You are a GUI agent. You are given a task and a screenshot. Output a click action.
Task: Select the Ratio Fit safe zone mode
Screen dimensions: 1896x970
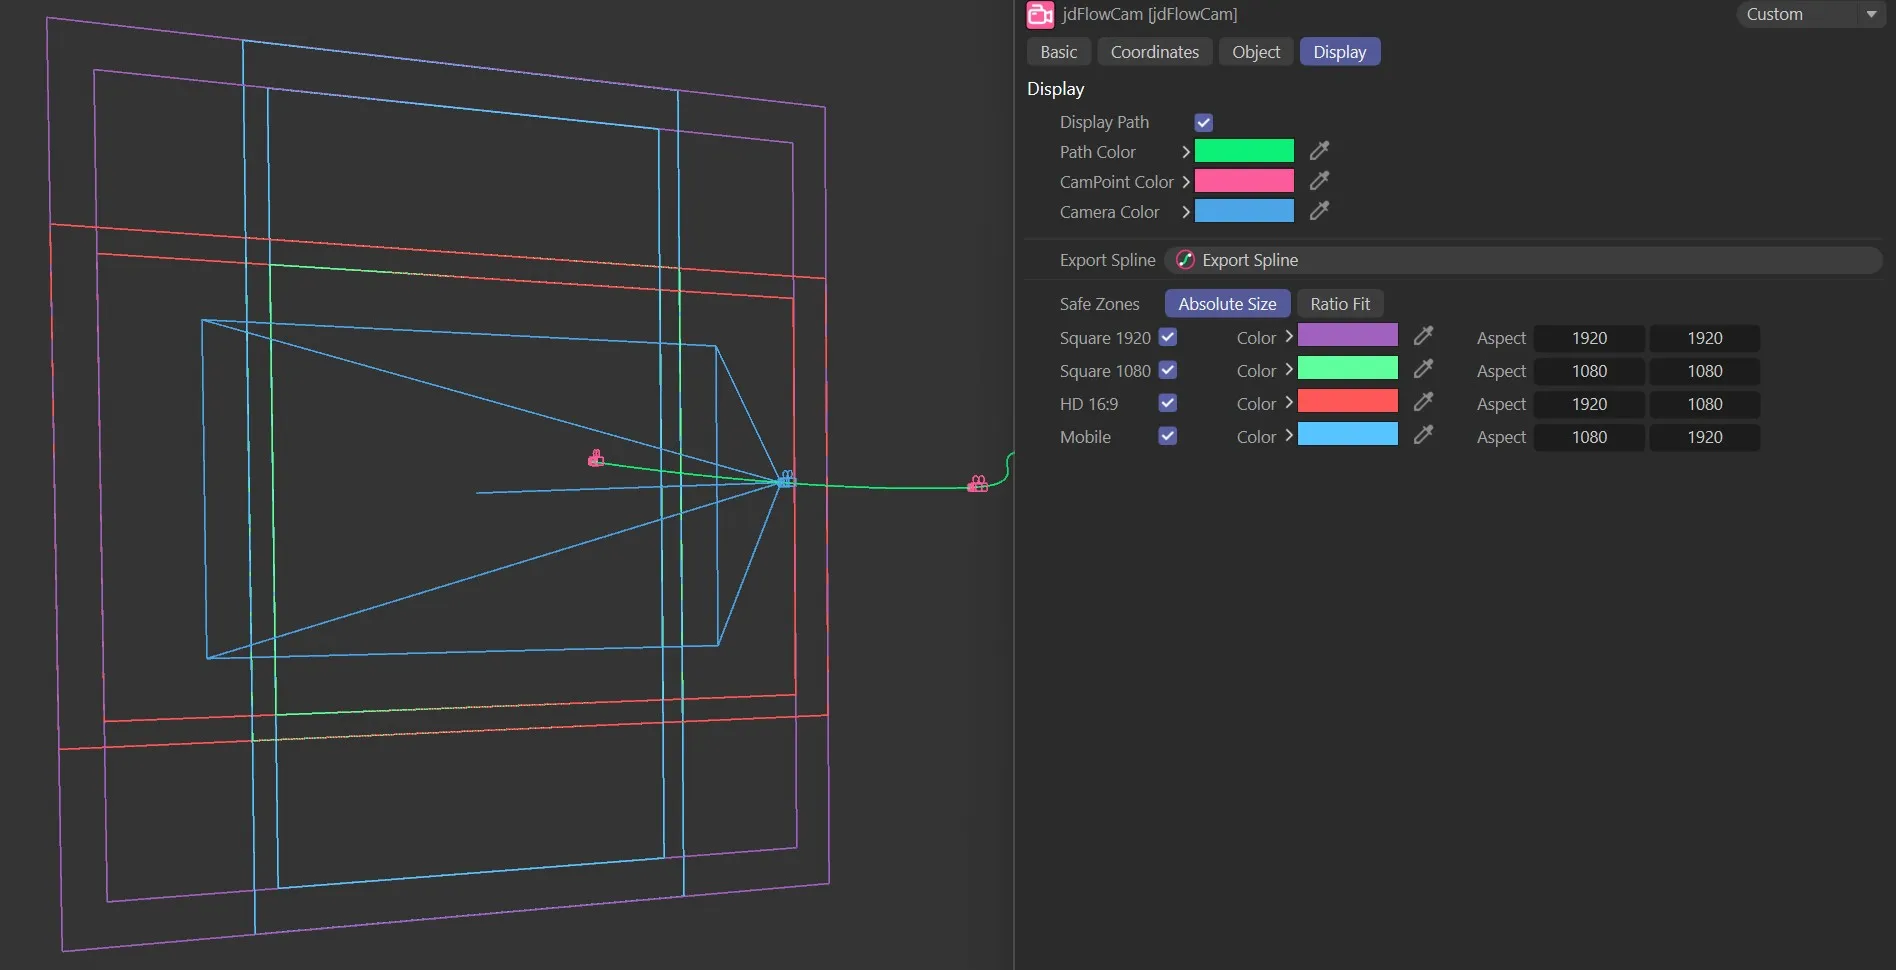point(1339,304)
